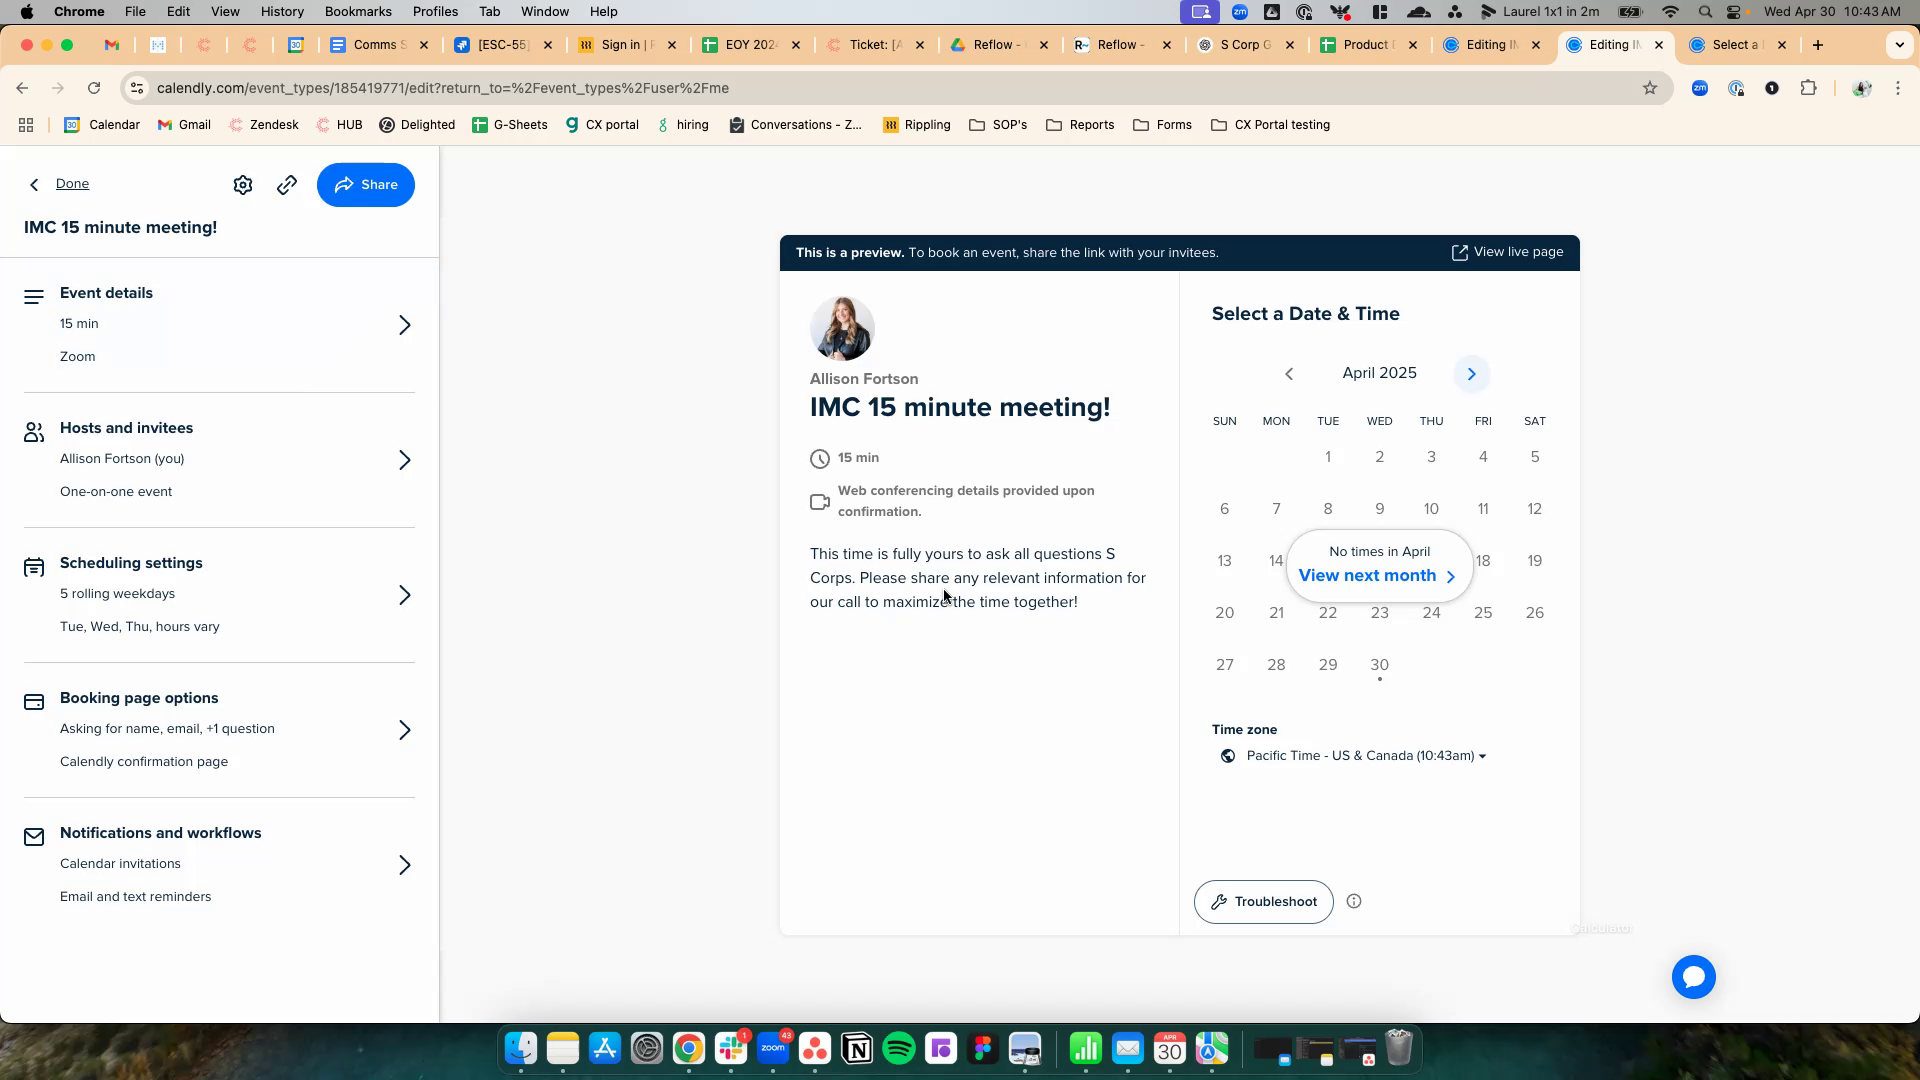This screenshot has width=1920, height=1080.
Task: Select April 30 on the calendar
Action: pos(1379,665)
